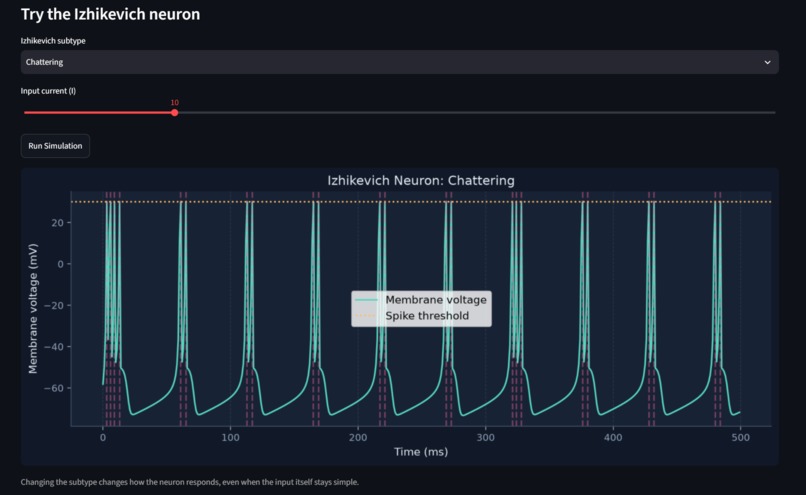Click the Membrane voltage (mV) axis label
The width and height of the screenshot is (806, 495).
(x=33, y=308)
